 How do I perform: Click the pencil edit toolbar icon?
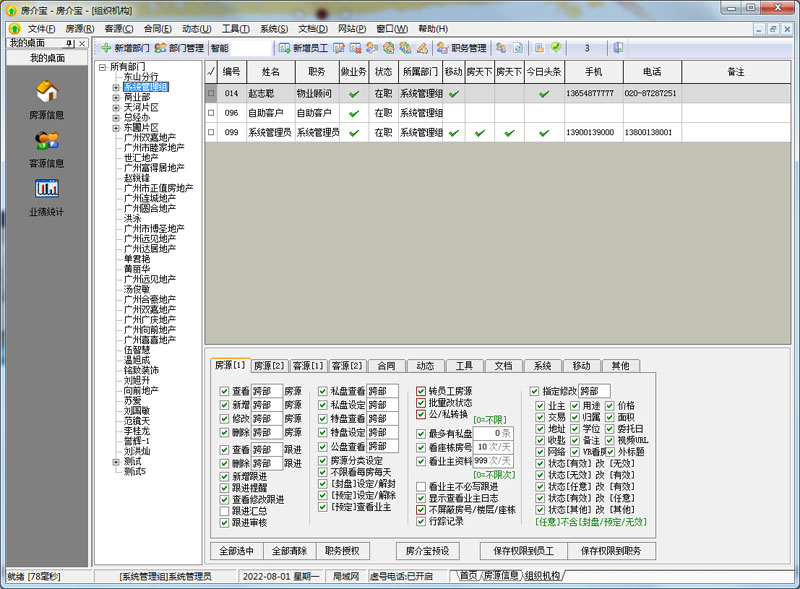click(422, 48)
